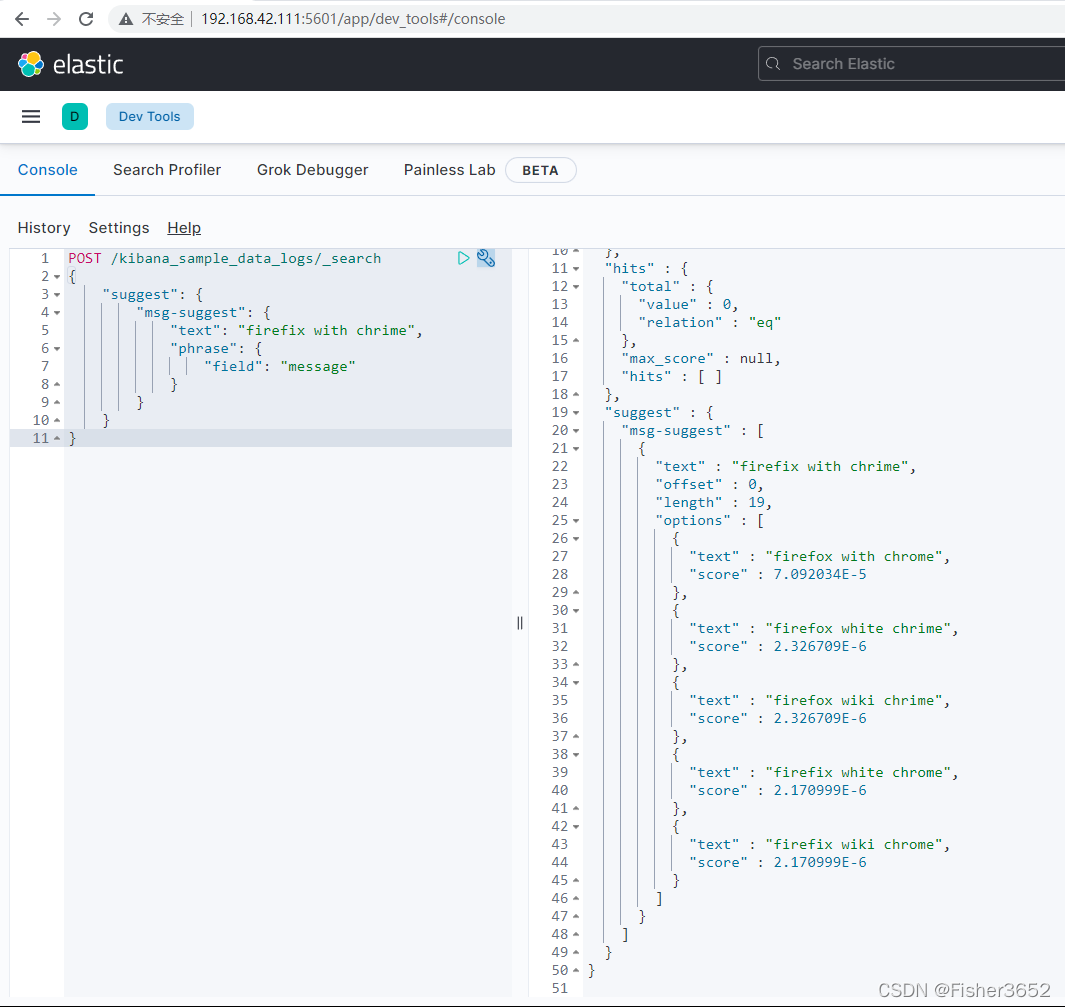Click the score 7.092034E-5 value
The width and height of the screenshot is (1065, 1007).
coord(820,574)
